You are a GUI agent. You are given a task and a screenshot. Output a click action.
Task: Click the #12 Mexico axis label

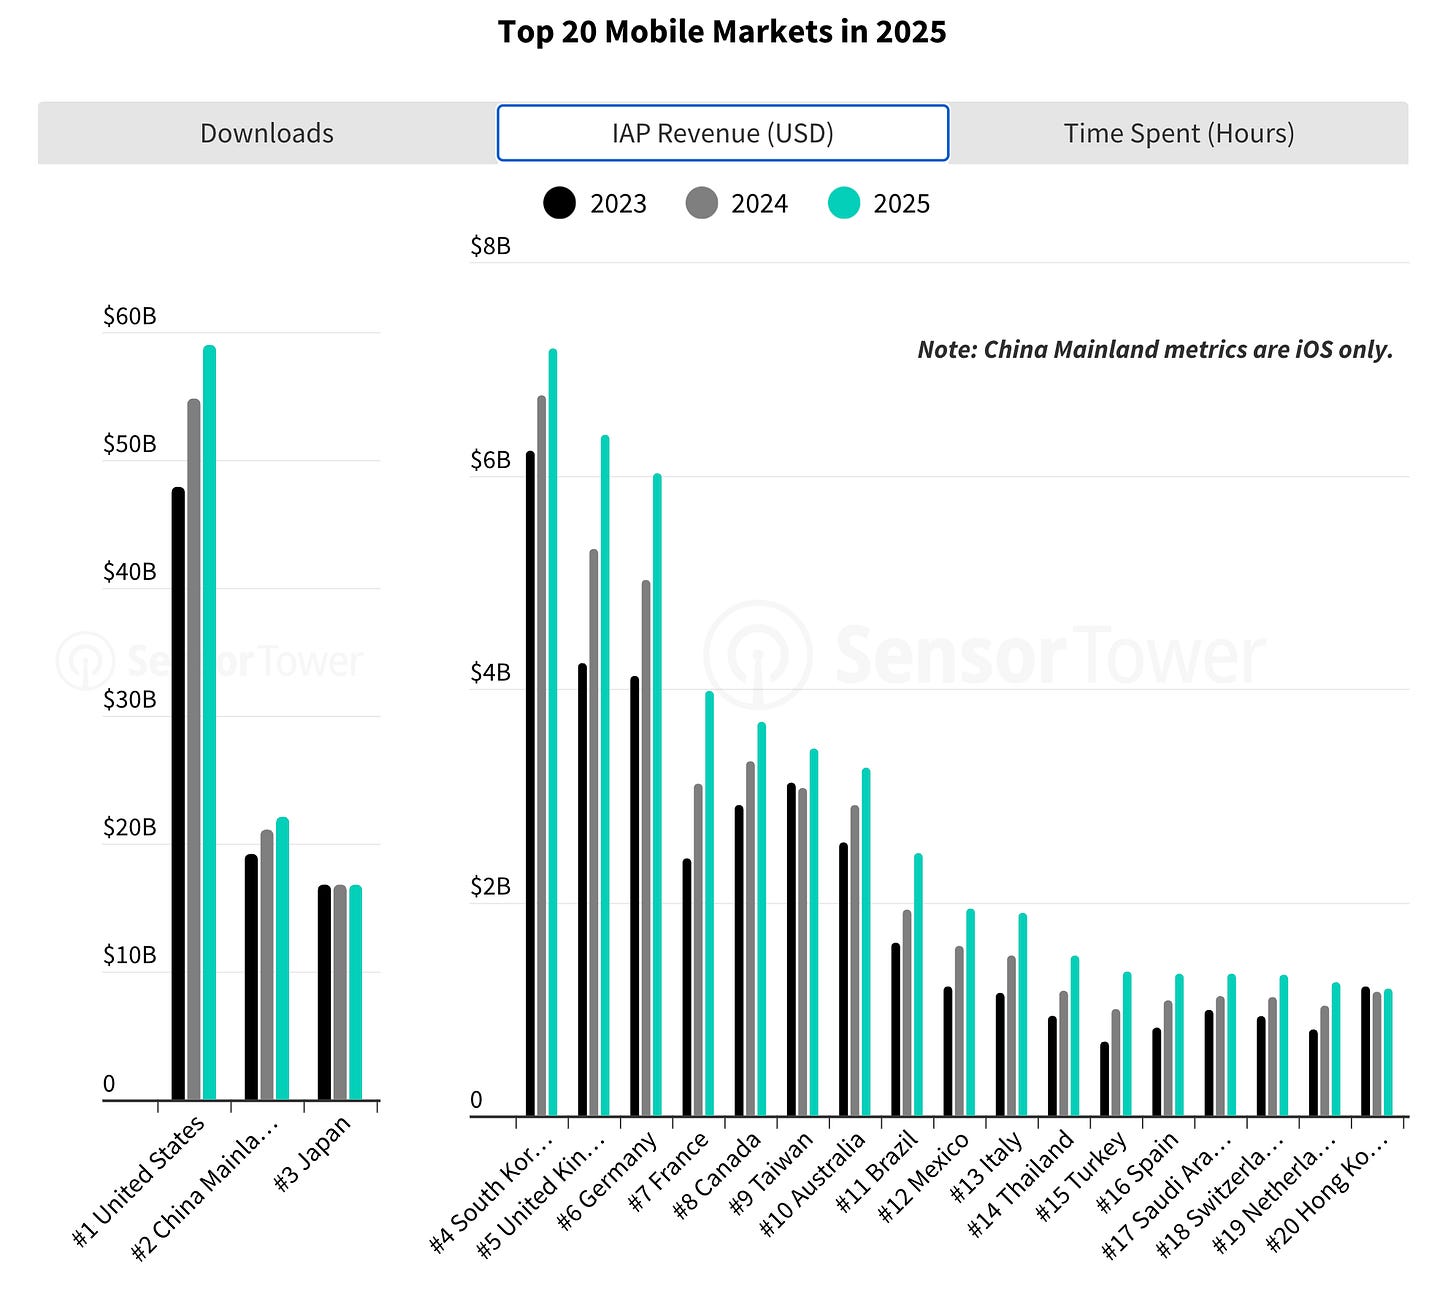[x=924, y=1177]
